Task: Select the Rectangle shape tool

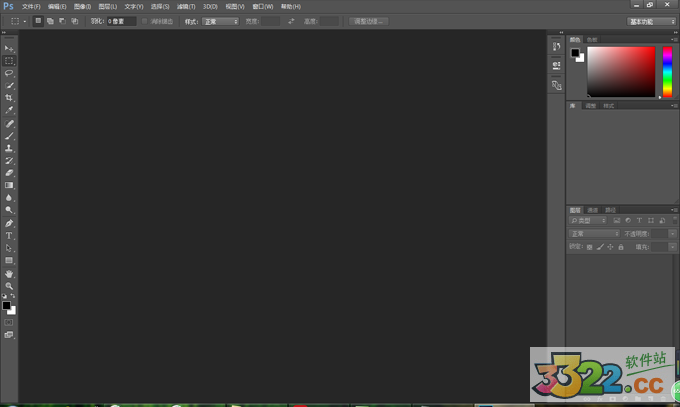Action: click(9, 260)
